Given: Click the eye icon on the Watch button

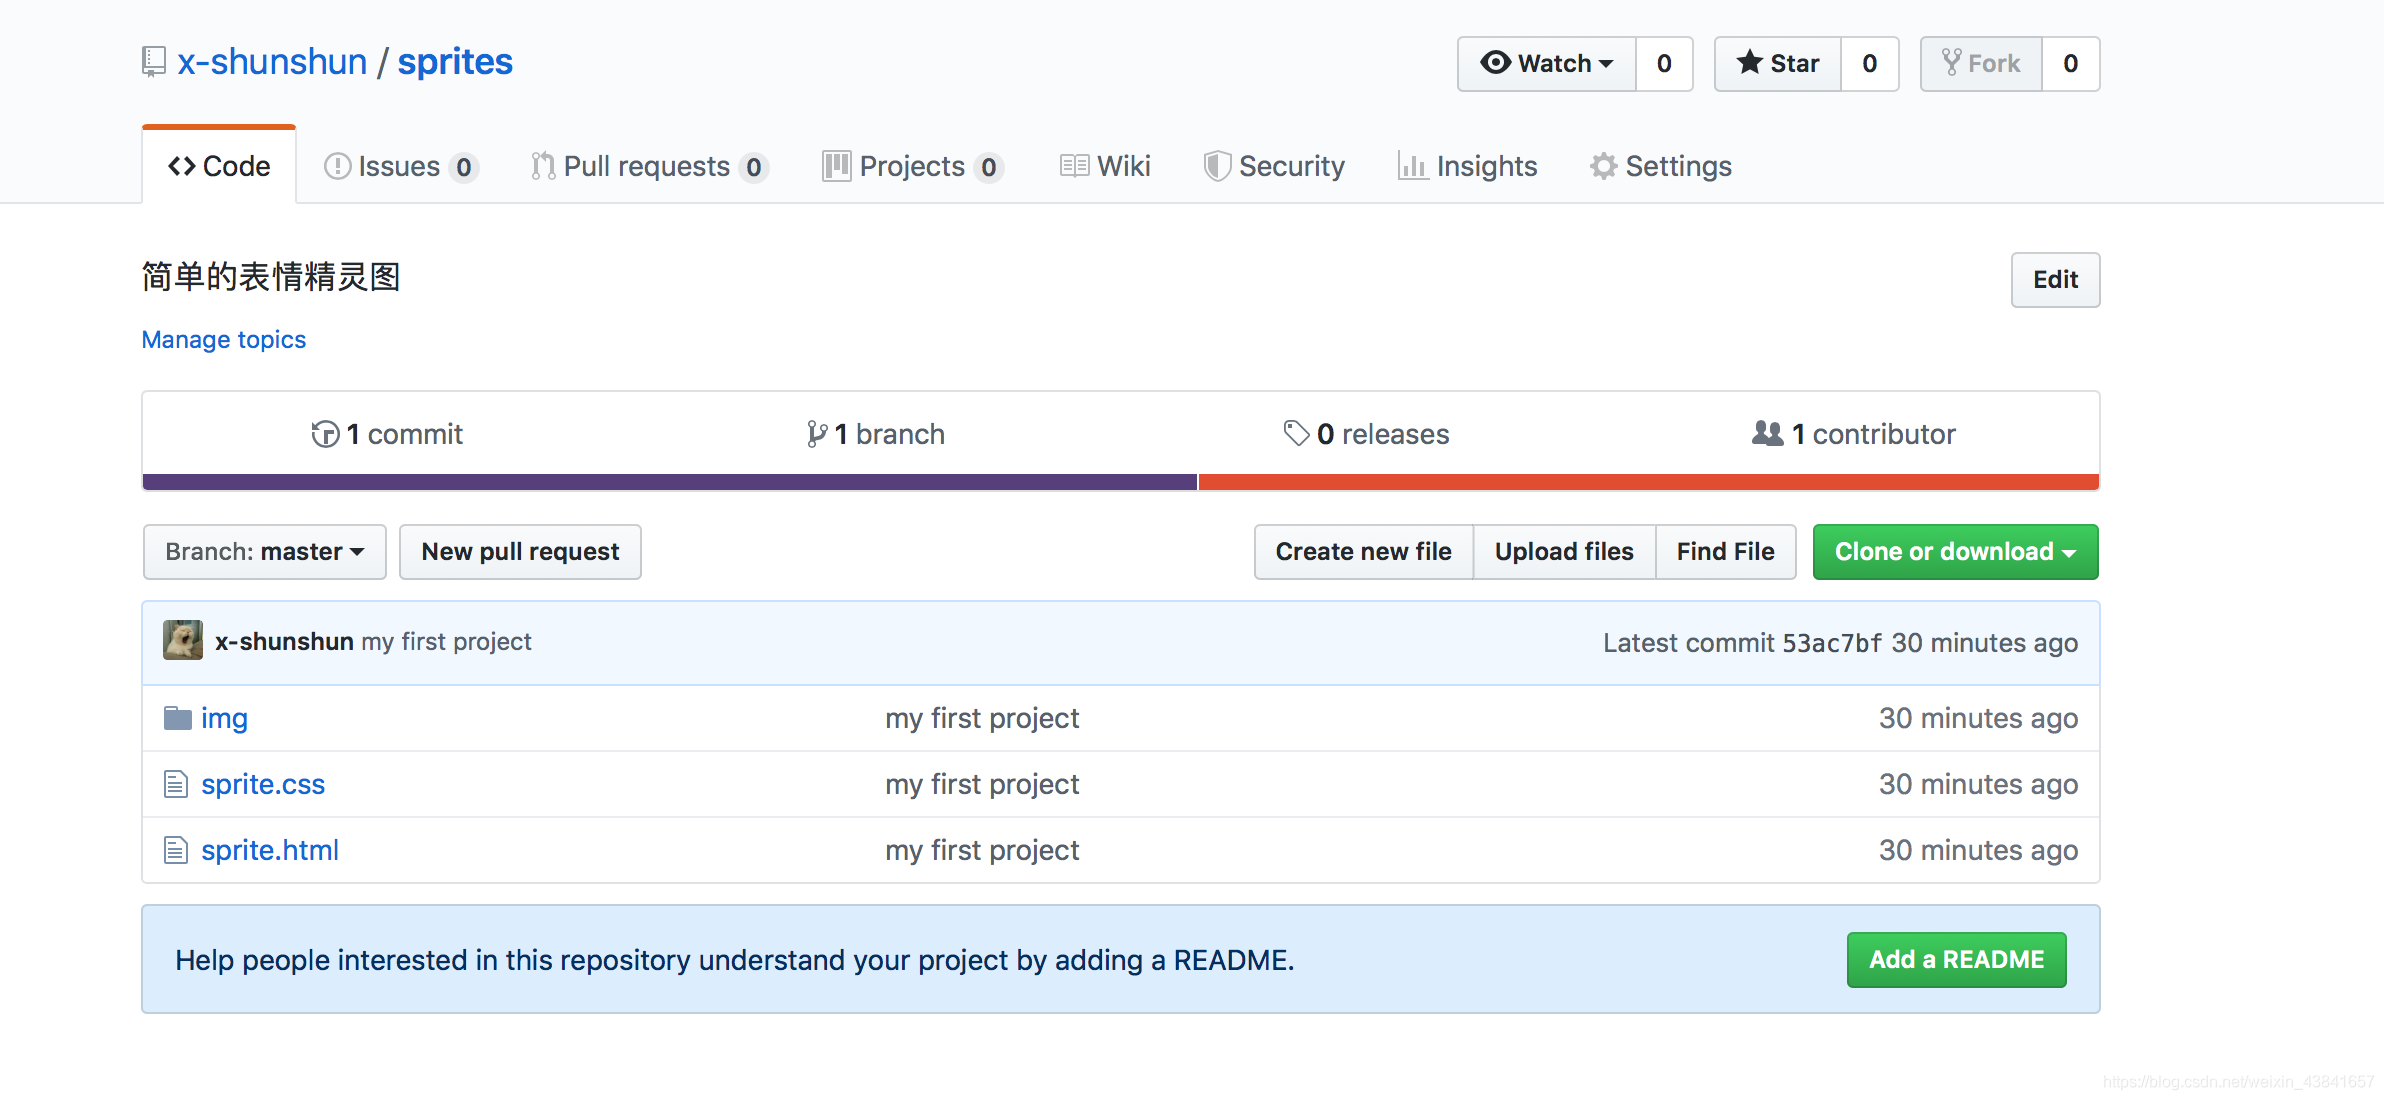Looking at the screenshot, I should (x=1495, y=63).
